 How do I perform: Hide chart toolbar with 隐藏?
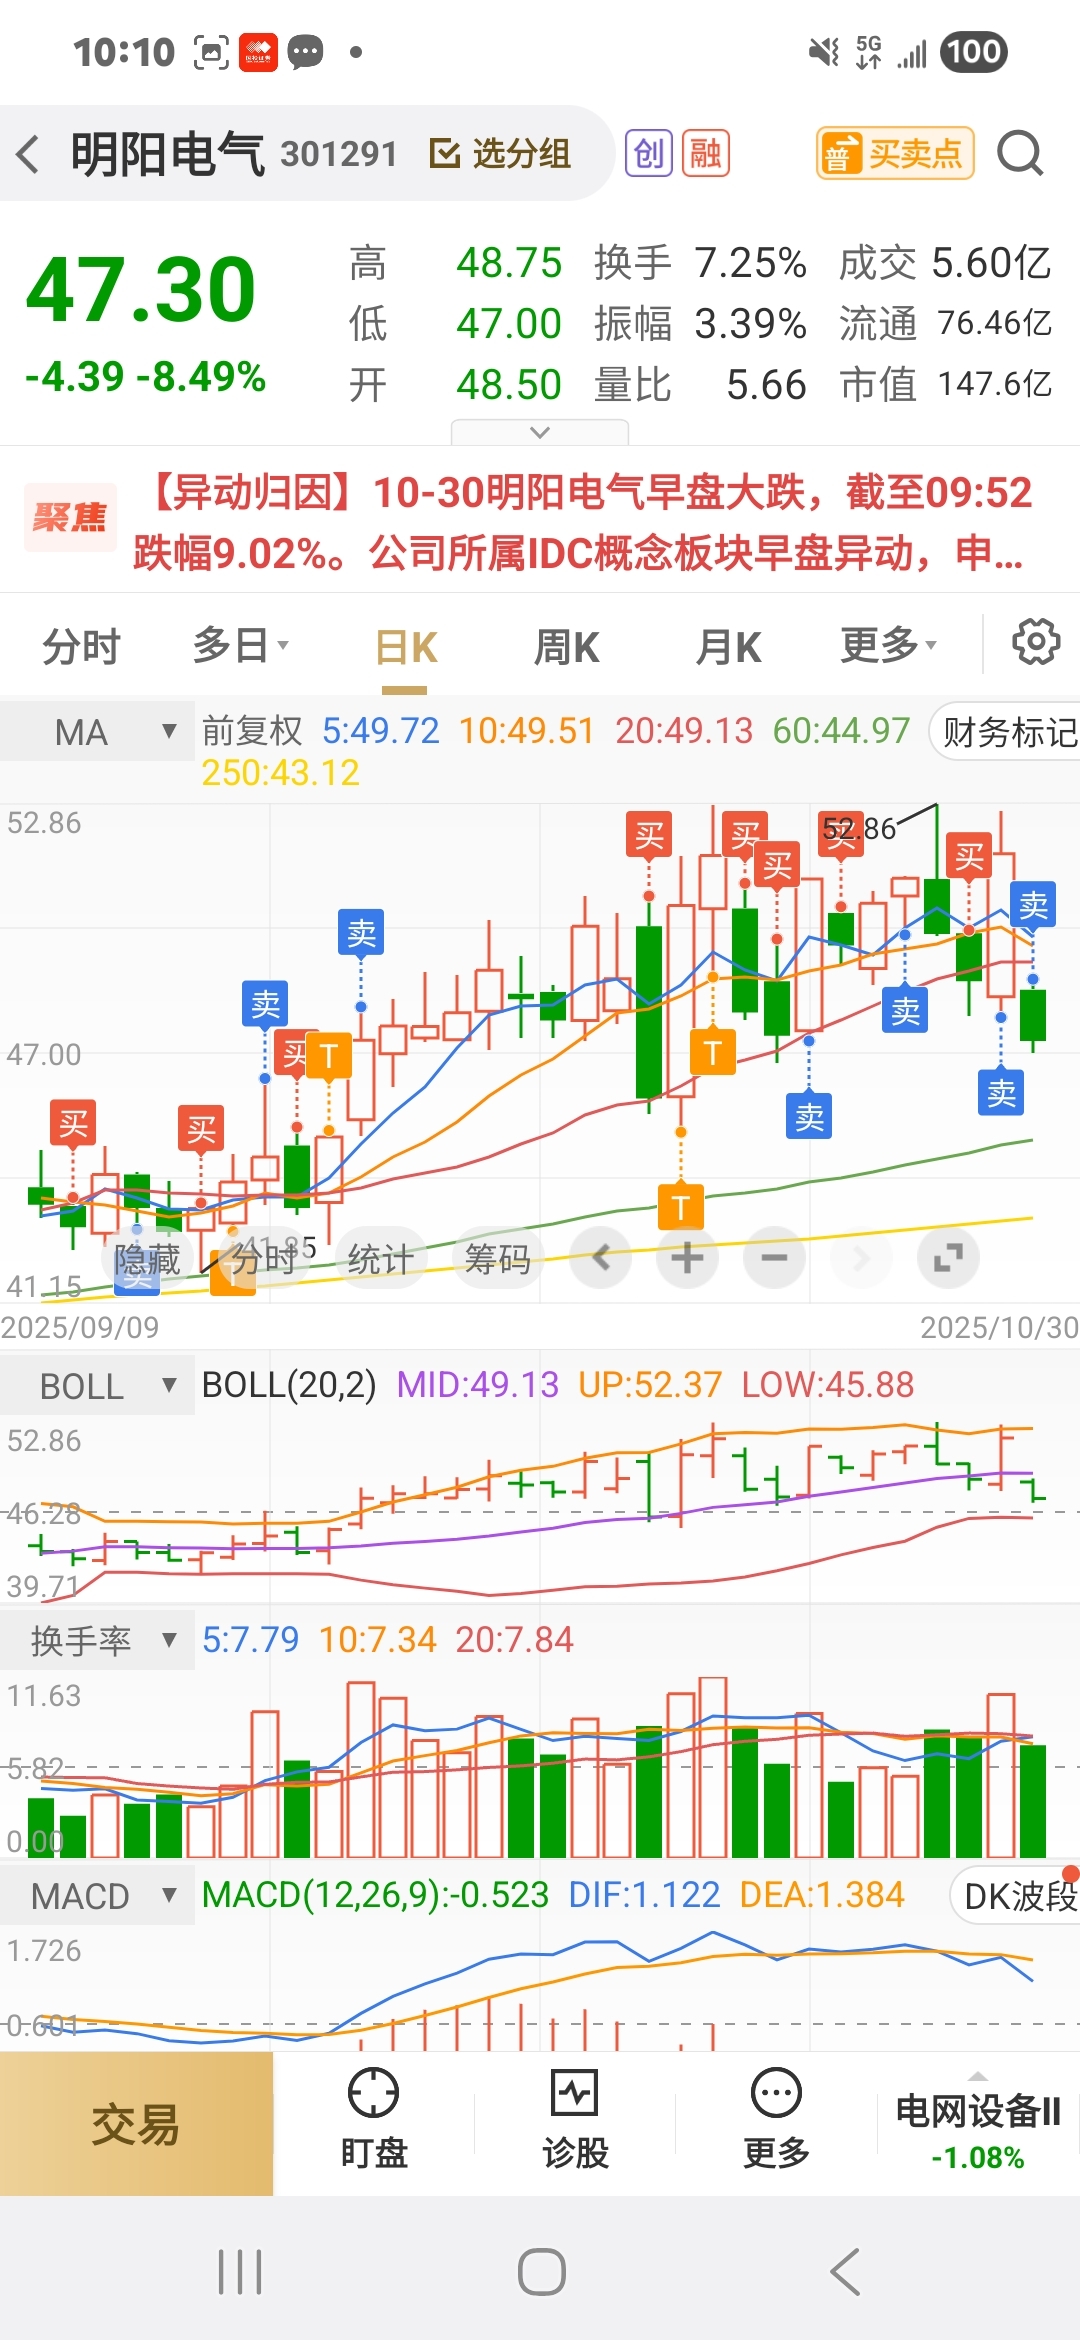tap(147, 1259)
